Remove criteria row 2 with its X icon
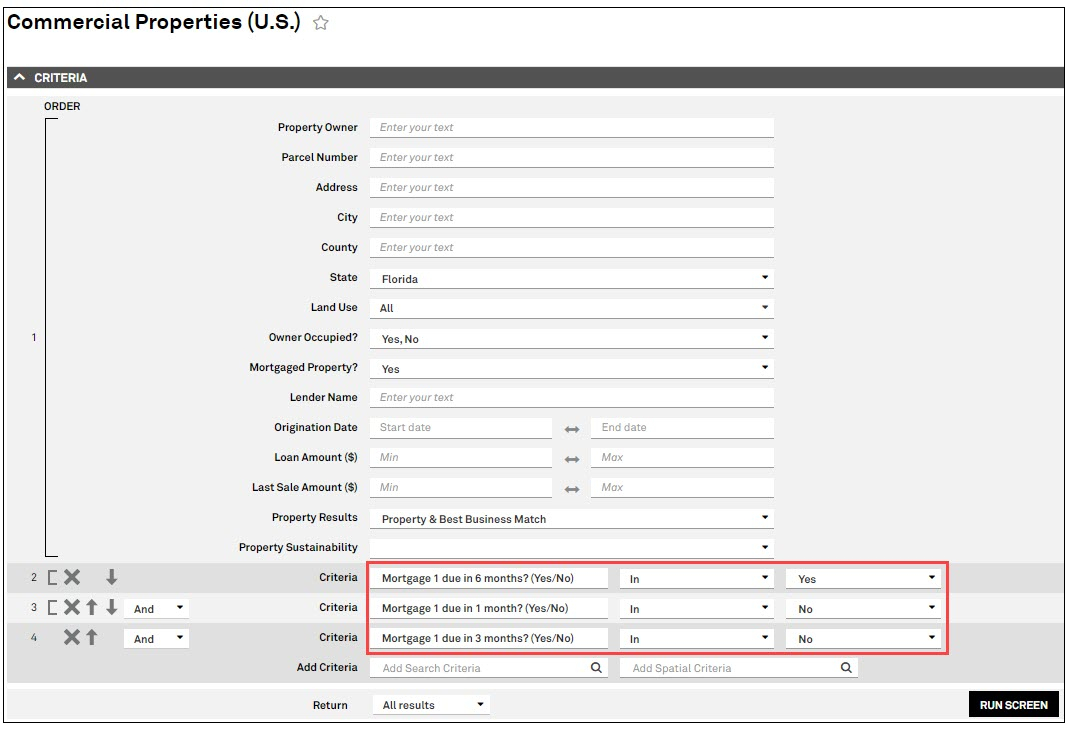The height and width of the screenshot is (732, 1070). point(72,577)
